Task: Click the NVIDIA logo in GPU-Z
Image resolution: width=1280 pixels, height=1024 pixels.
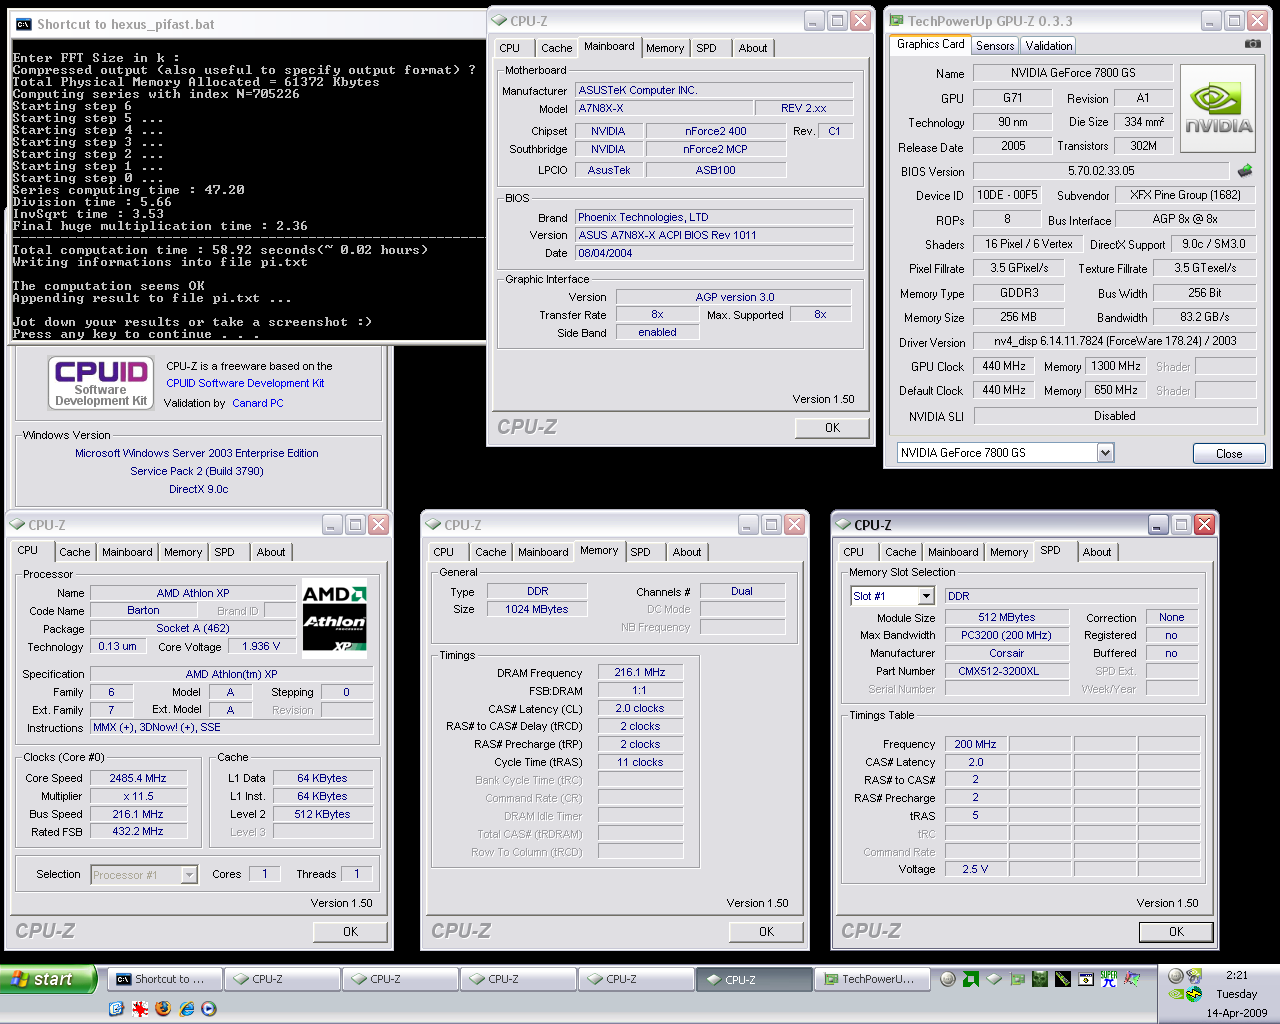Action: pyautogui.click(x=1218, y=109)
